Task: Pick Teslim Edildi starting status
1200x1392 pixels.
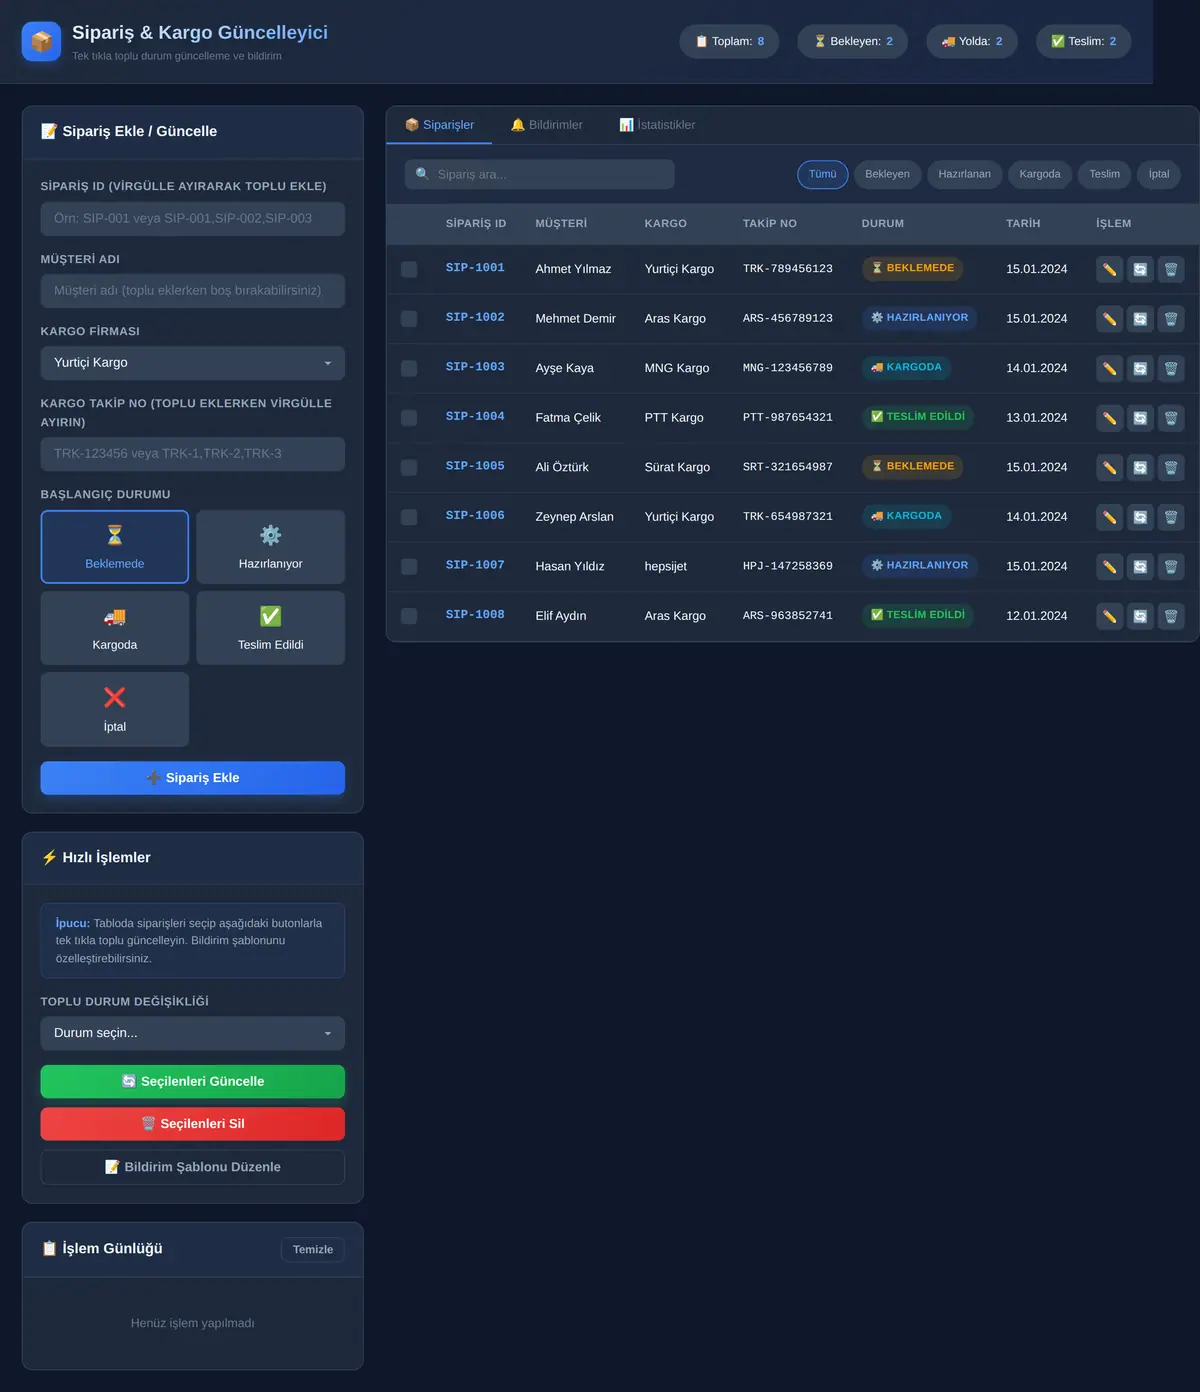Action: [271, 628]
